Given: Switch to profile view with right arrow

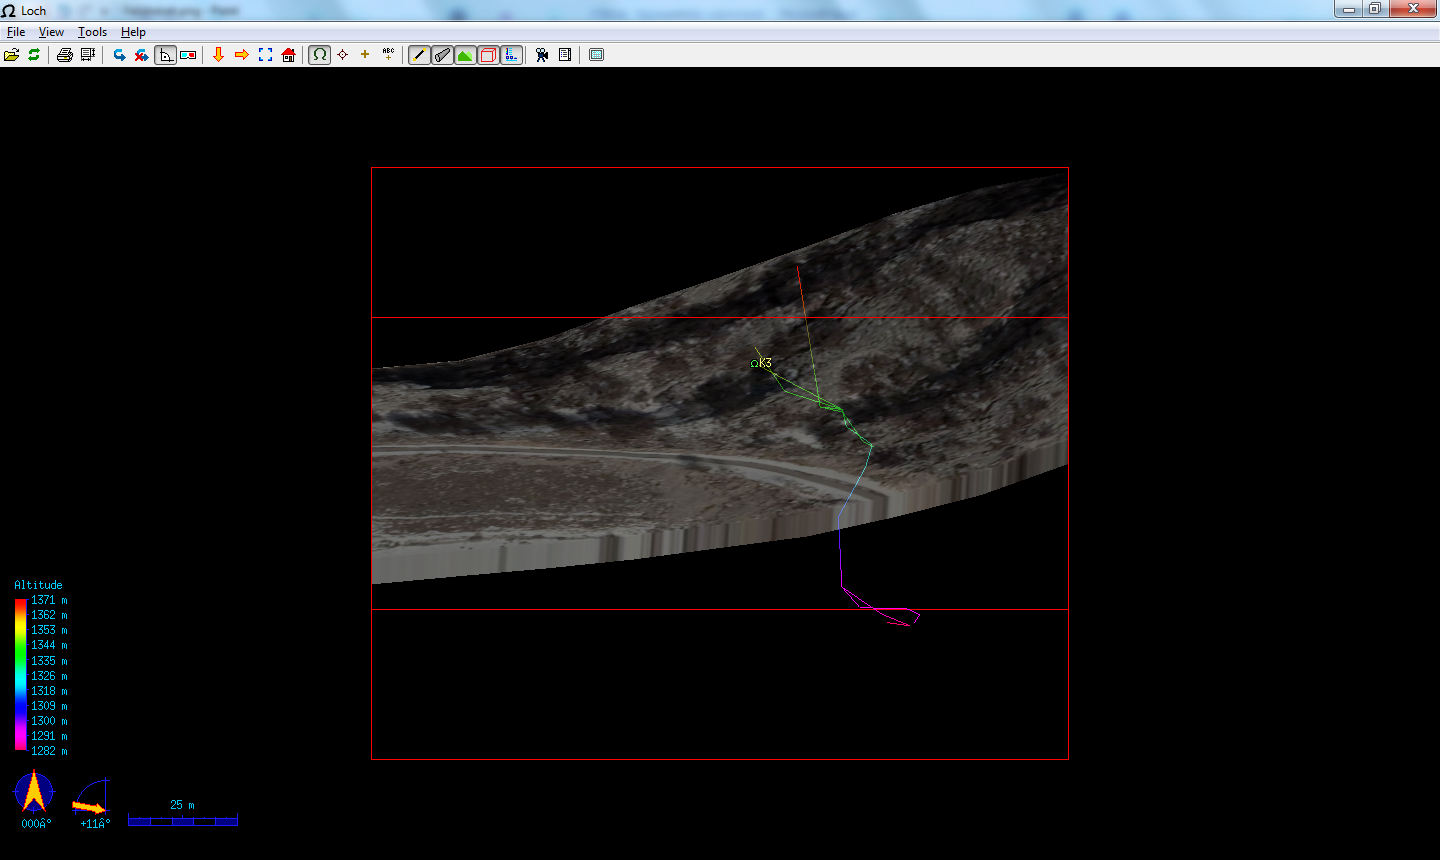Looking at the screenshot, I should click(241, 55).
